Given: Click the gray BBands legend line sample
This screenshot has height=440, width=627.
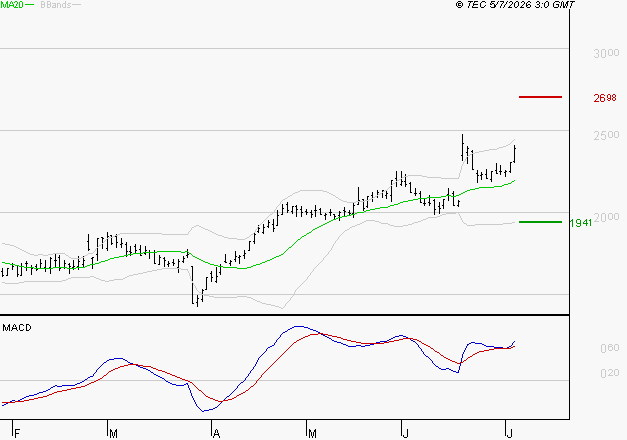Looking at the screenshot, I should tap(76, 5).
